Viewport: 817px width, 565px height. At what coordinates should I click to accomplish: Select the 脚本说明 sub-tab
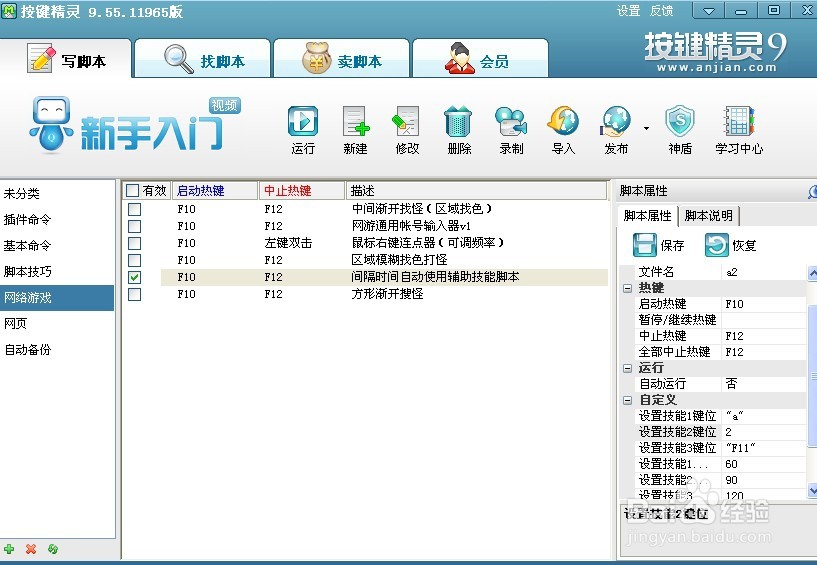[x=709, y=216]
